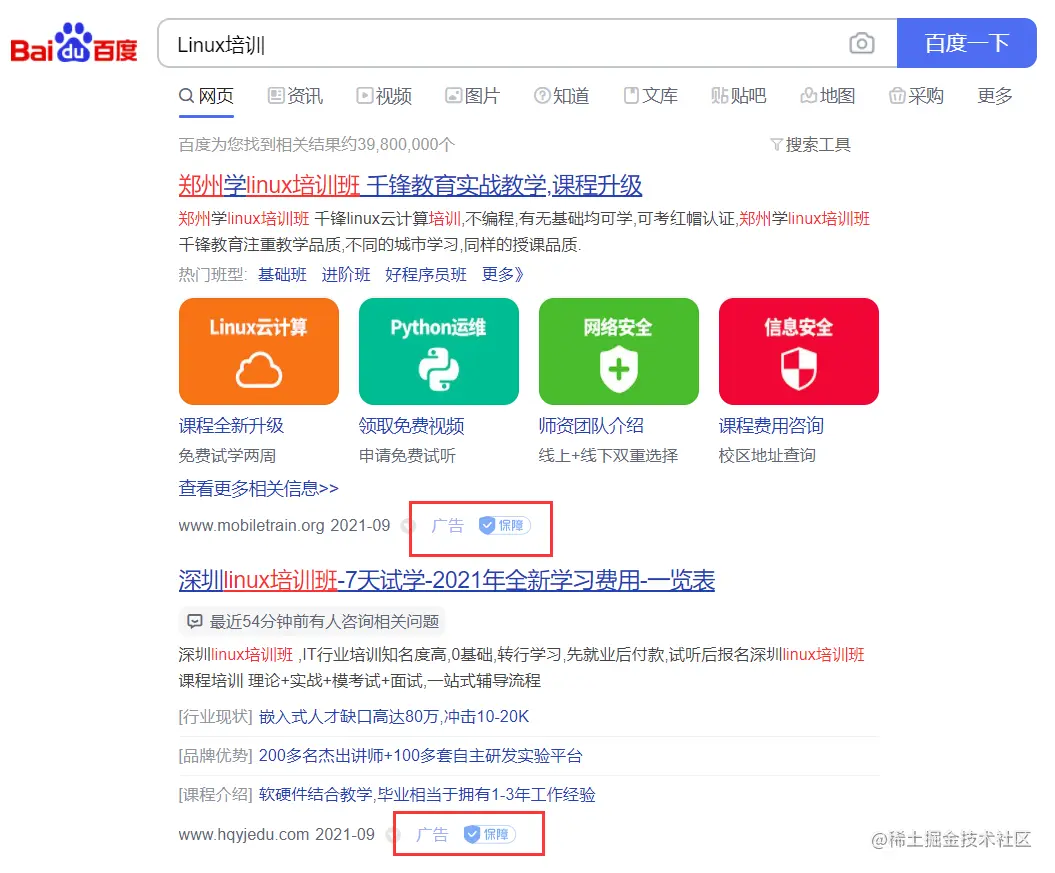Click 申请免费试听 text
This screenshot has height=873, width=1055.
point(407,455)
